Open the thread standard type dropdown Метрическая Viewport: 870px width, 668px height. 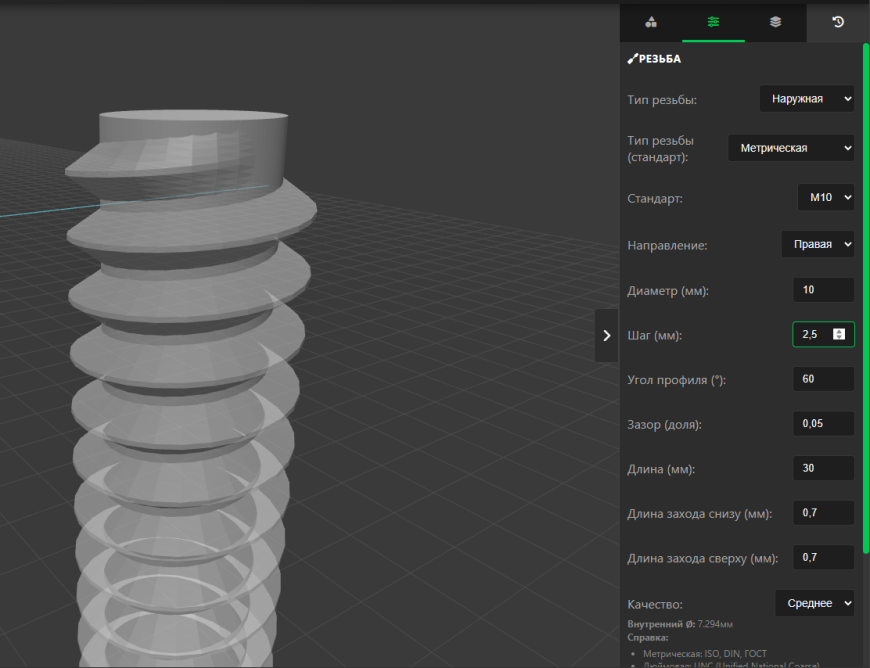pyautogui.click(x=791, y=148)
